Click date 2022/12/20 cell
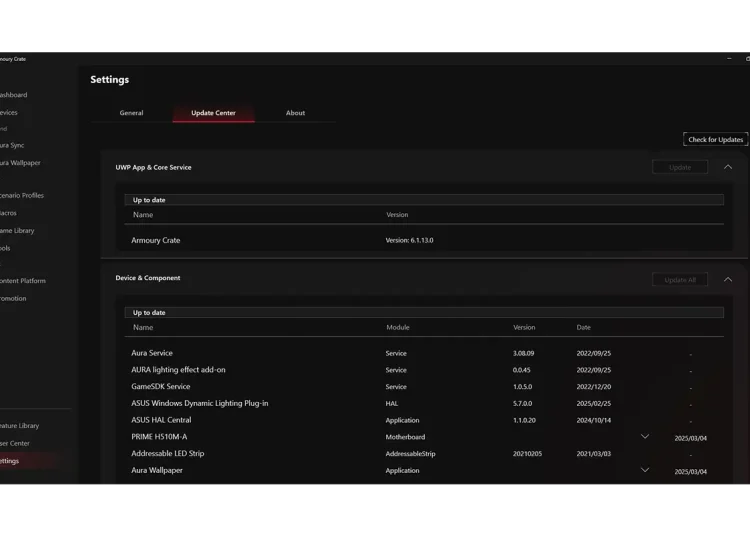750x536 pixels. pyautogui.click(x=594, y=387)
